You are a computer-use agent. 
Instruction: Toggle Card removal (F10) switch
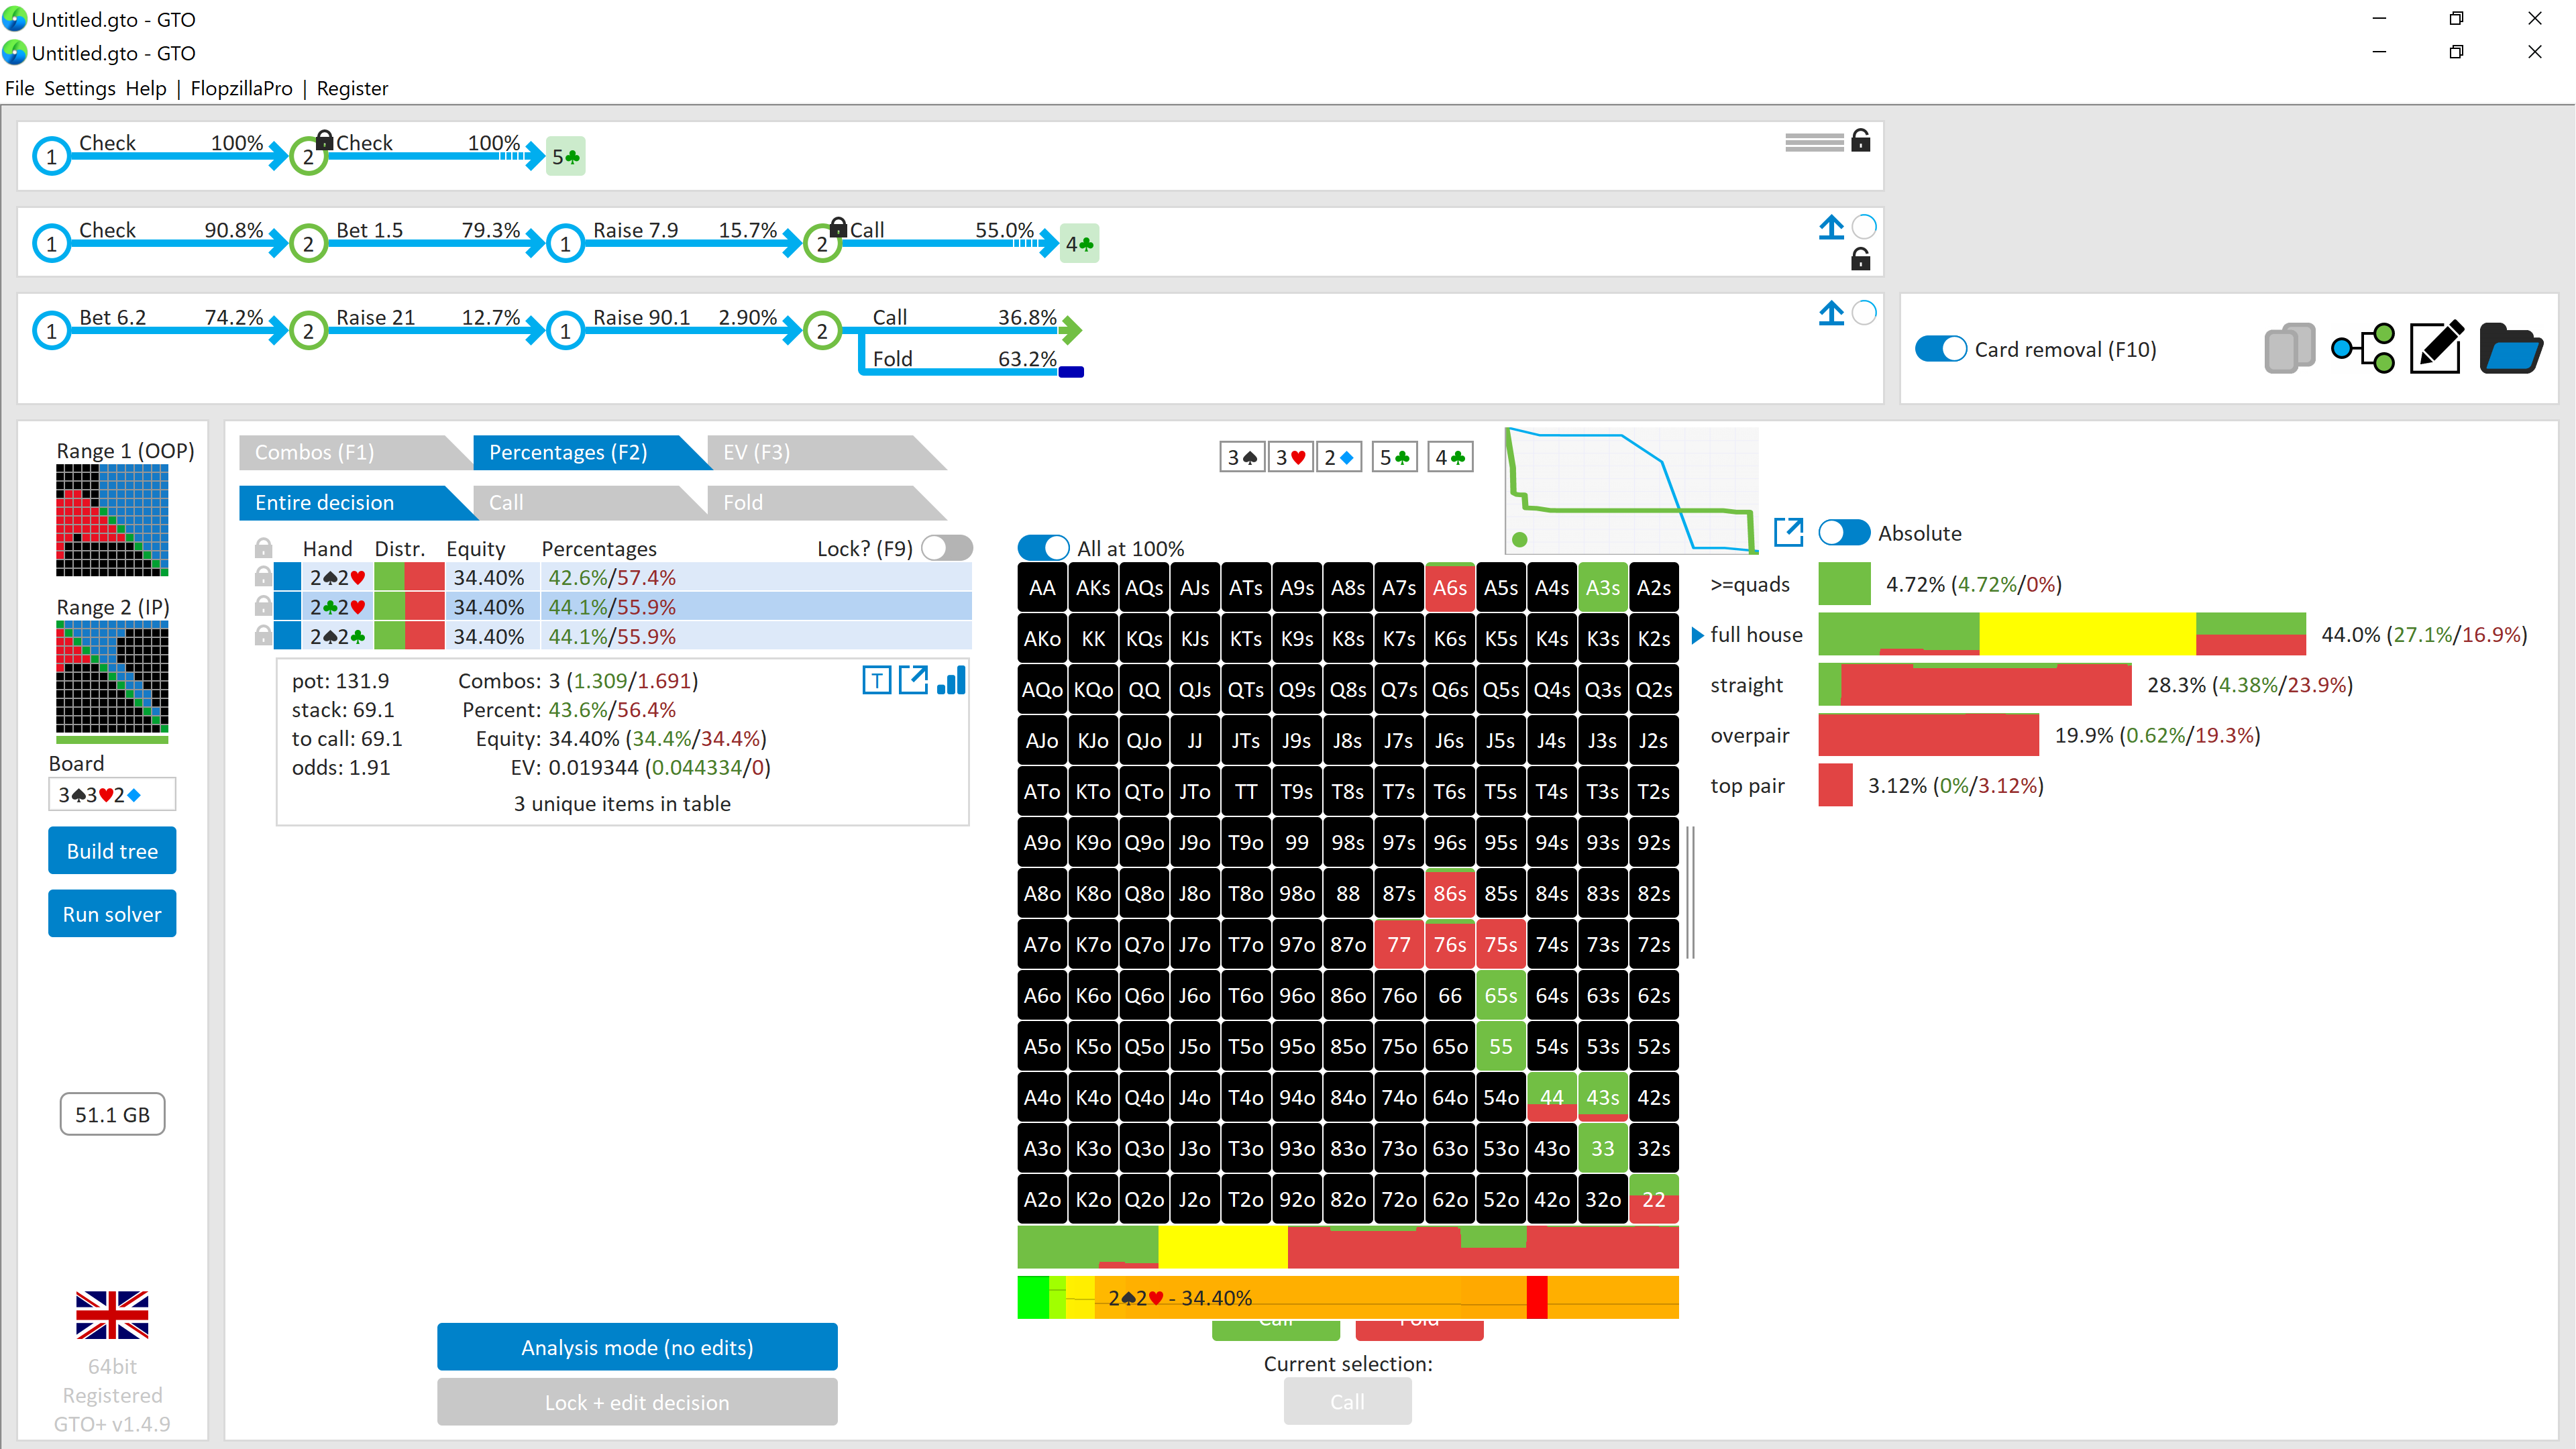coord(1940,349)
